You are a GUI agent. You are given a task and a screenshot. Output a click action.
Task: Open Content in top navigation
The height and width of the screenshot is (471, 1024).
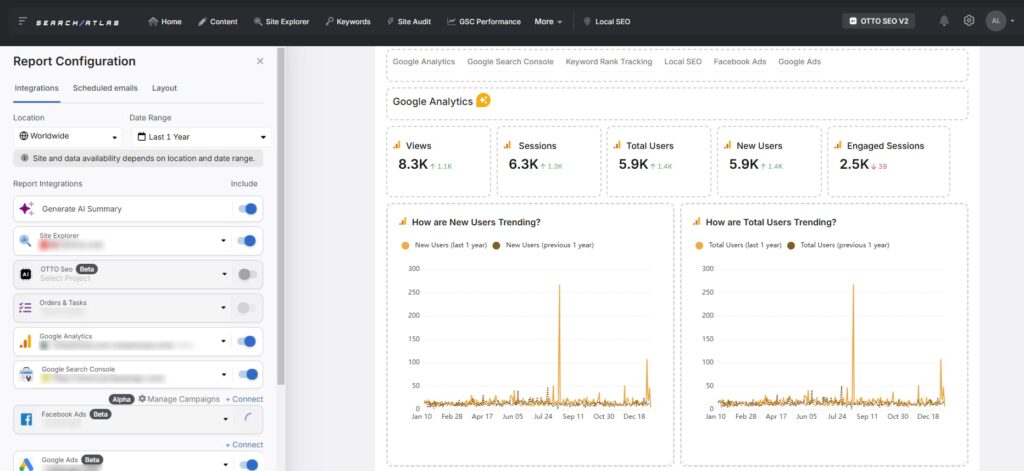click(217, 22)
